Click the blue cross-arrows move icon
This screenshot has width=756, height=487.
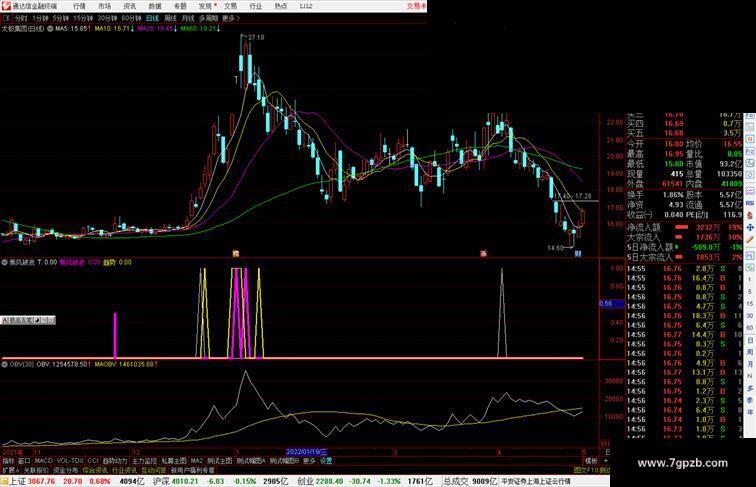(750, 227)
